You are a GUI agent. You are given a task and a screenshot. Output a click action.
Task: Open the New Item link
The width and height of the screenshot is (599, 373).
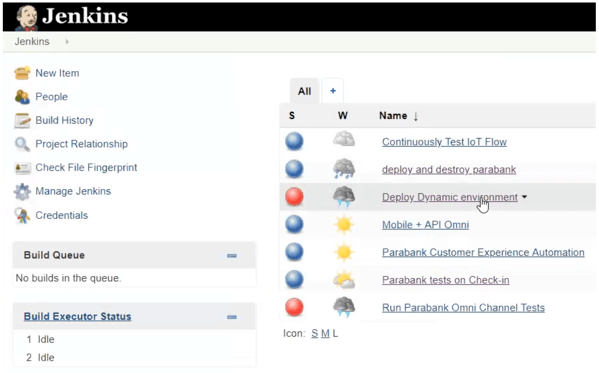[57, 73]
